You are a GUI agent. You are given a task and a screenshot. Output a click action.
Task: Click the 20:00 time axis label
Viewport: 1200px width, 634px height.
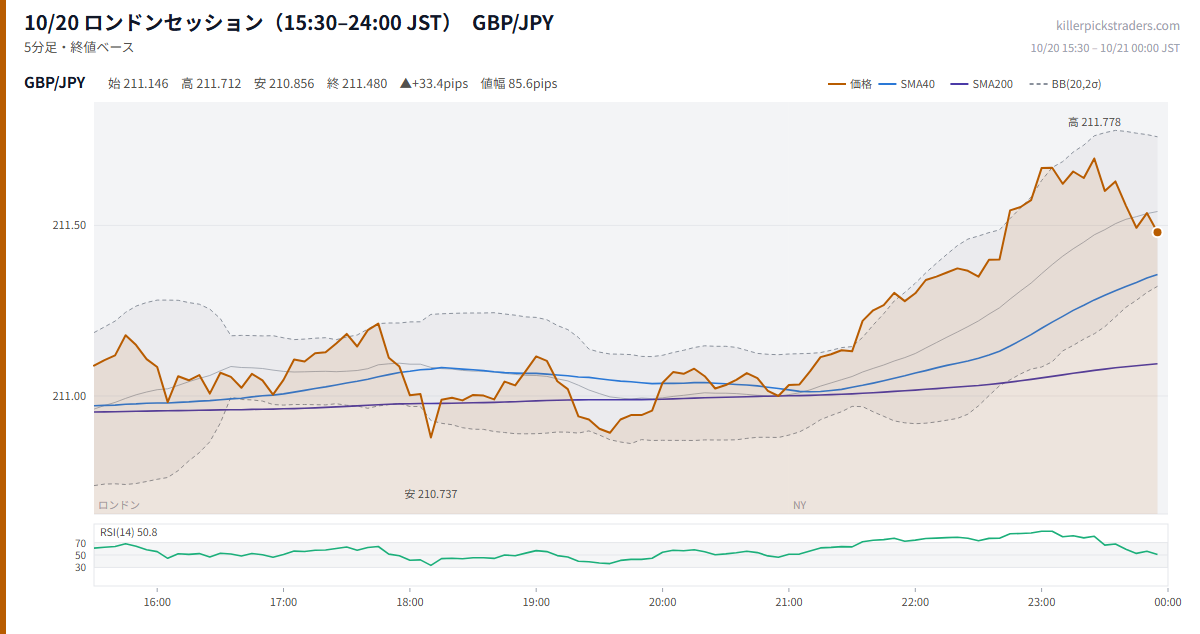[662, 602]
